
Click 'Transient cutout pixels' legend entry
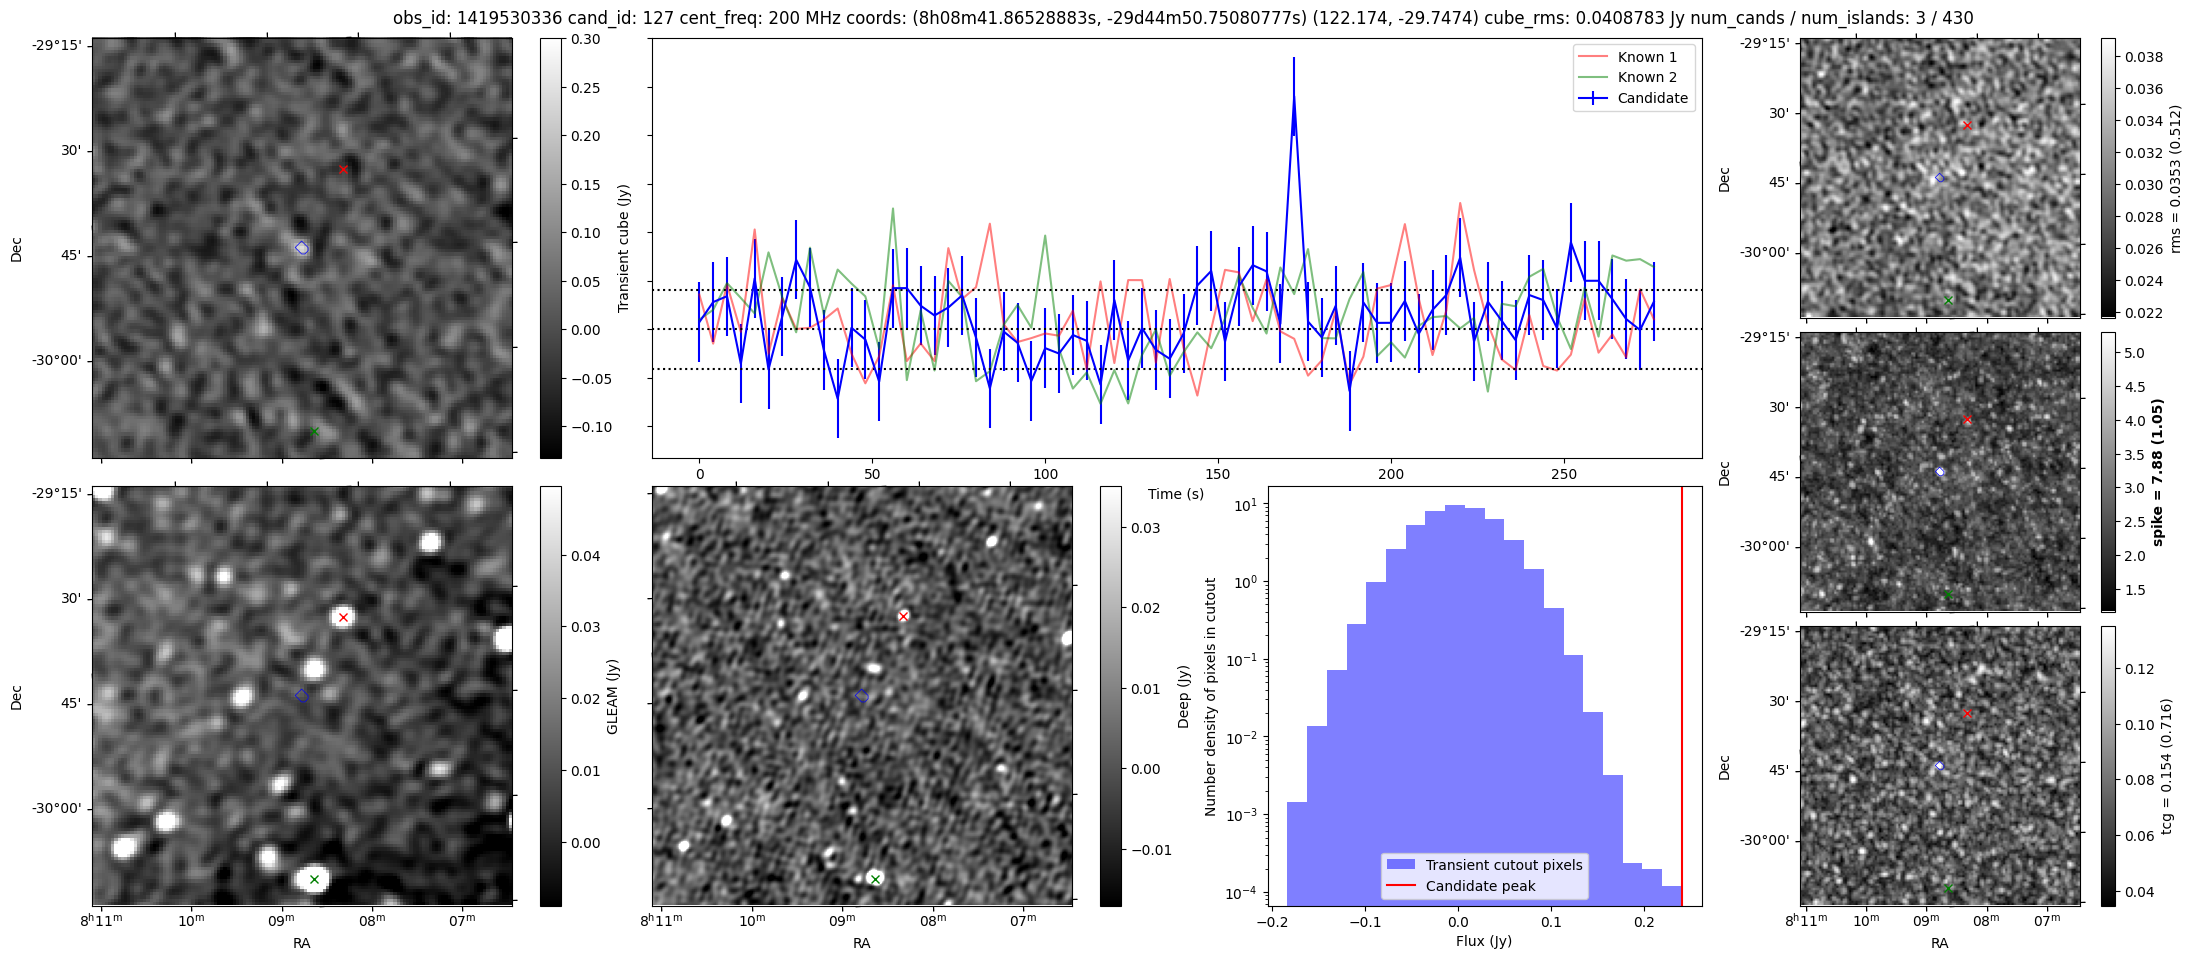coord(1503,865)
